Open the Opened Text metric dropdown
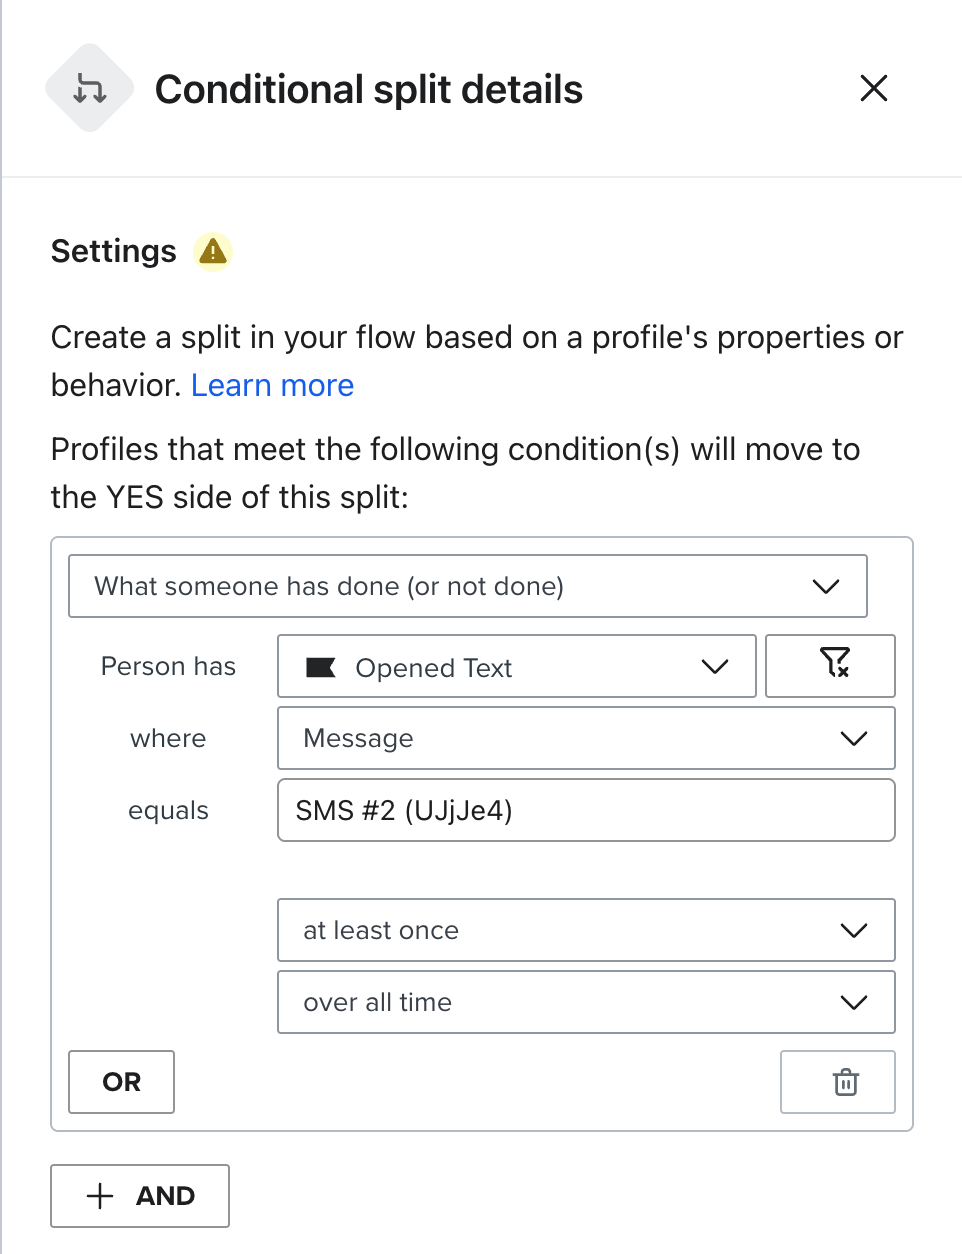The image size is (962, 1254). [x=516, y=667]
